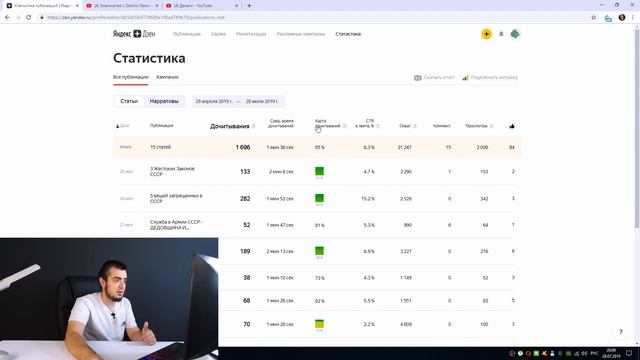This screenshot has width=640, height=360.
Task: Open the Карма navigation item
Action: 218,34
